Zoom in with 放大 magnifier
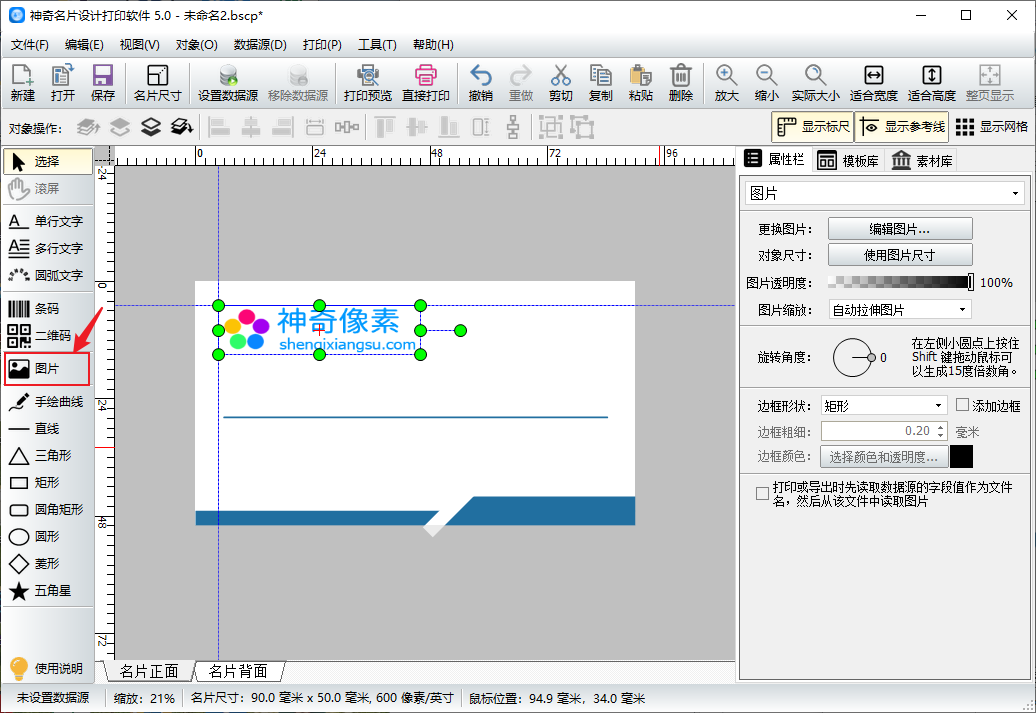The height and width of the screenshot is (713, 1036). tap(726, 83)
